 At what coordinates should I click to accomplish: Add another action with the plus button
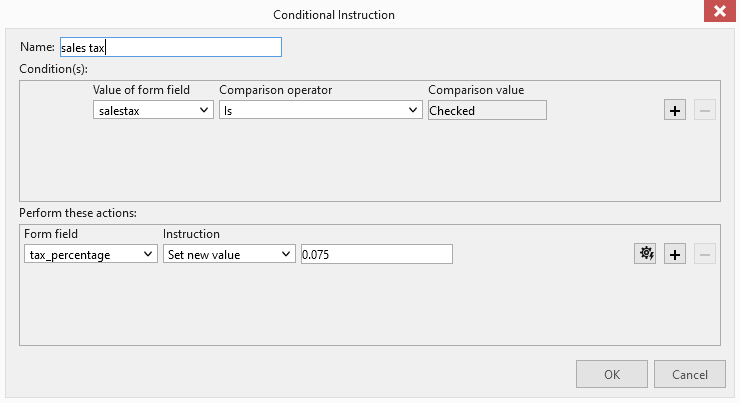(x=674, y=254)
